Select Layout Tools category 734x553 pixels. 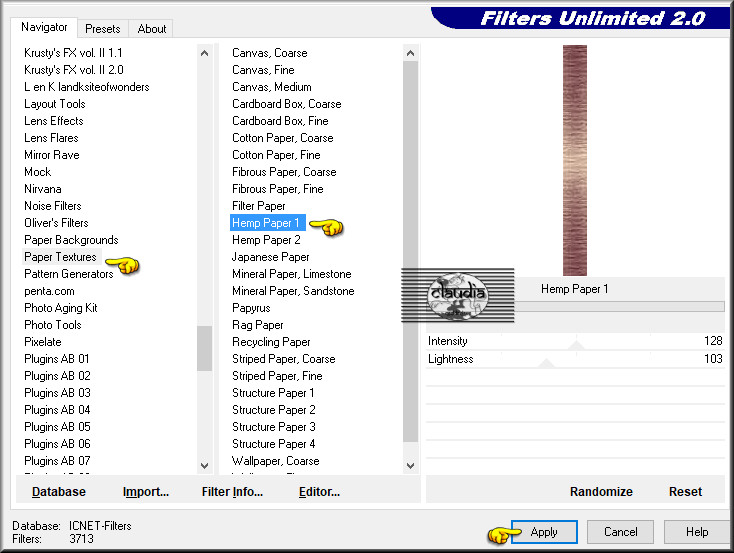pyautogui.click(x=55, y=104)
